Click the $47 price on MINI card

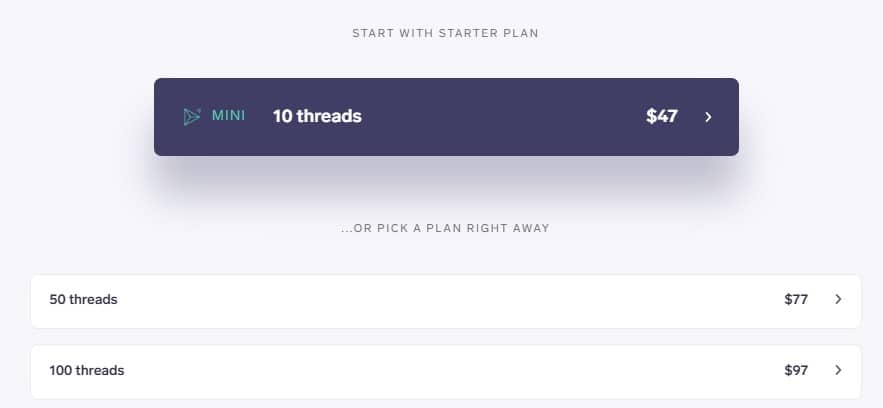pyautogui.click(x=662, y=116)
